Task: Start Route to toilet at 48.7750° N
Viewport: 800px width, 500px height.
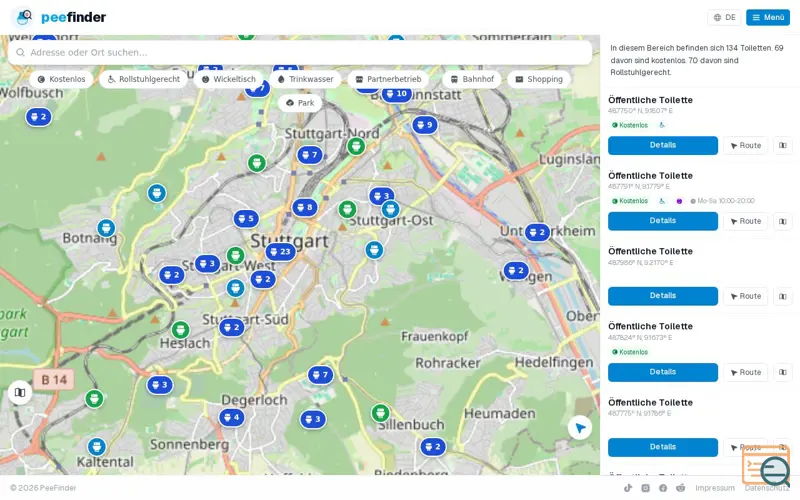Action: pyautogui.click(x=745, y=145)
